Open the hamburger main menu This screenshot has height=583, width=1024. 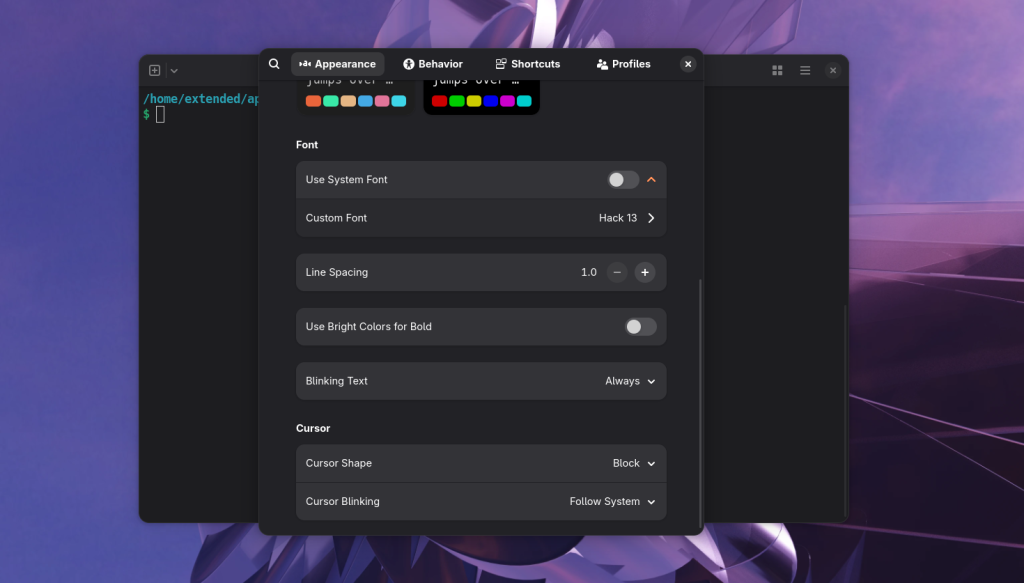(x=805, y=71)
